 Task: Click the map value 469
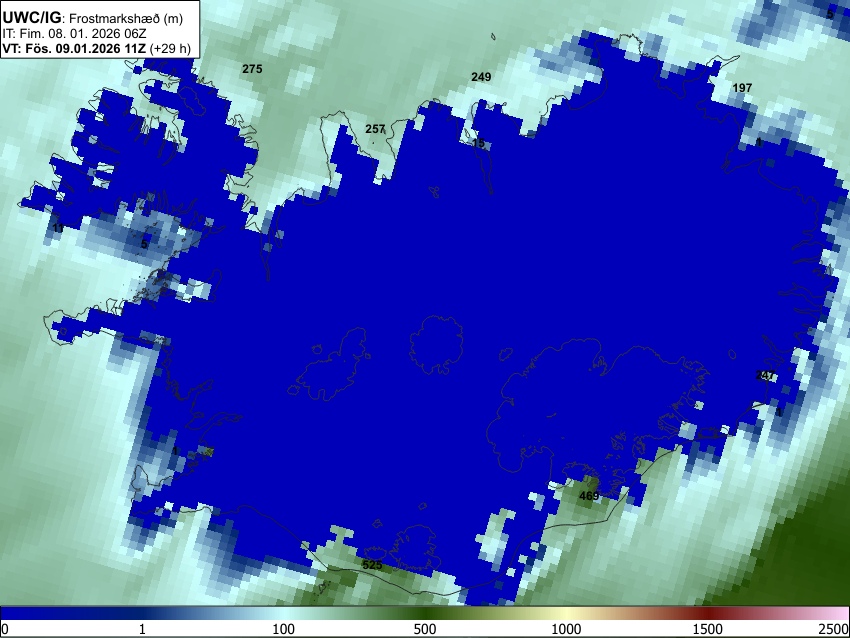click(589, 496)
